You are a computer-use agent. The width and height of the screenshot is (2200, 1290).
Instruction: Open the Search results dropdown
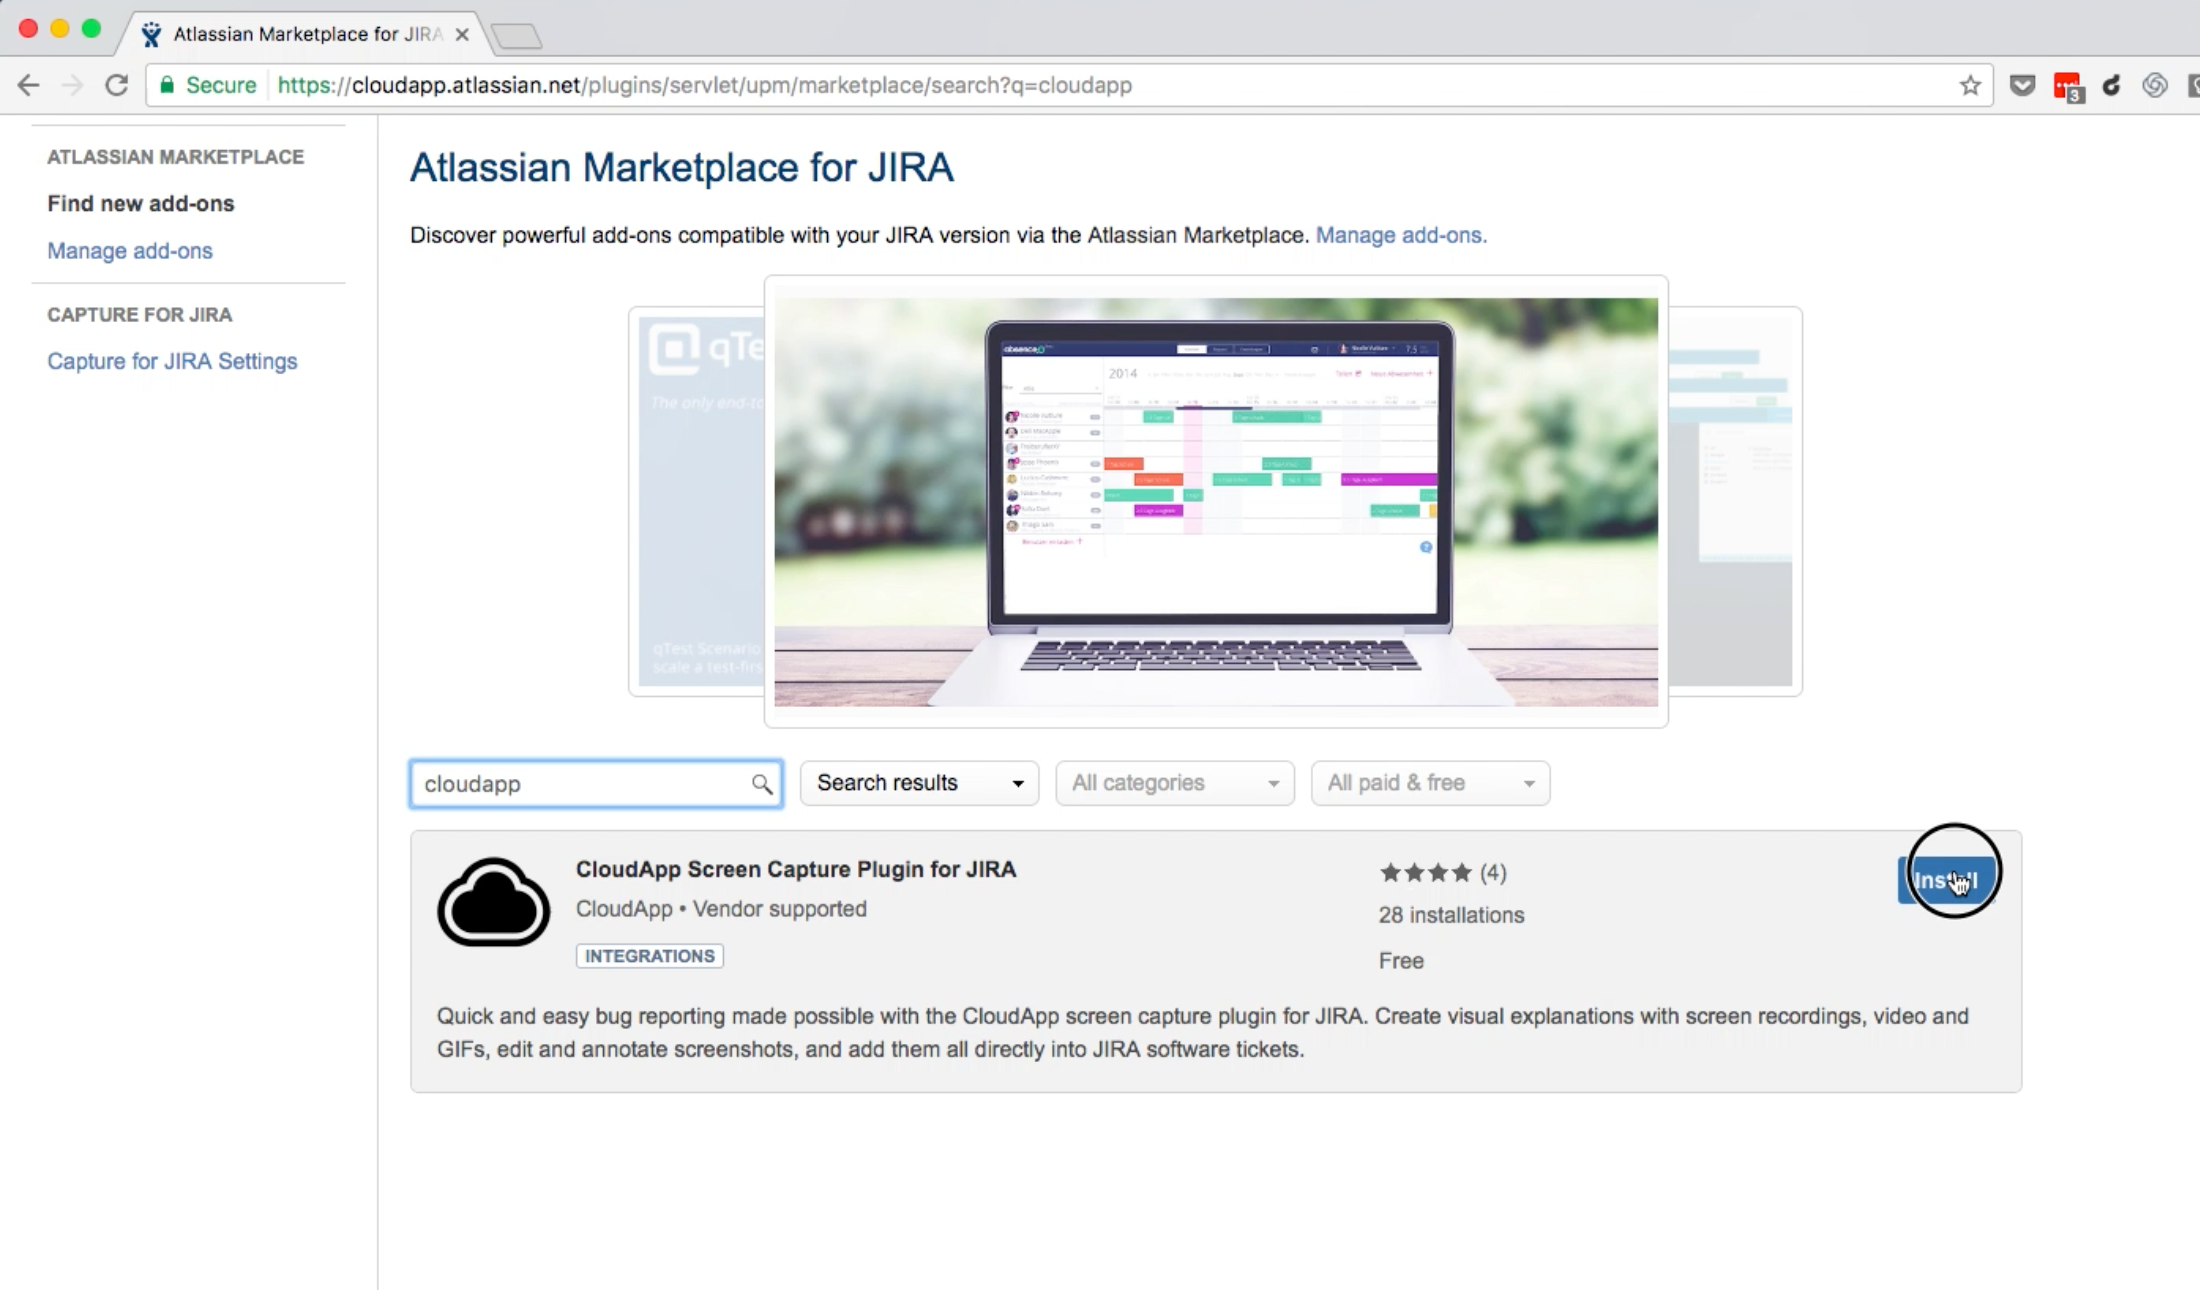point(918,783)
